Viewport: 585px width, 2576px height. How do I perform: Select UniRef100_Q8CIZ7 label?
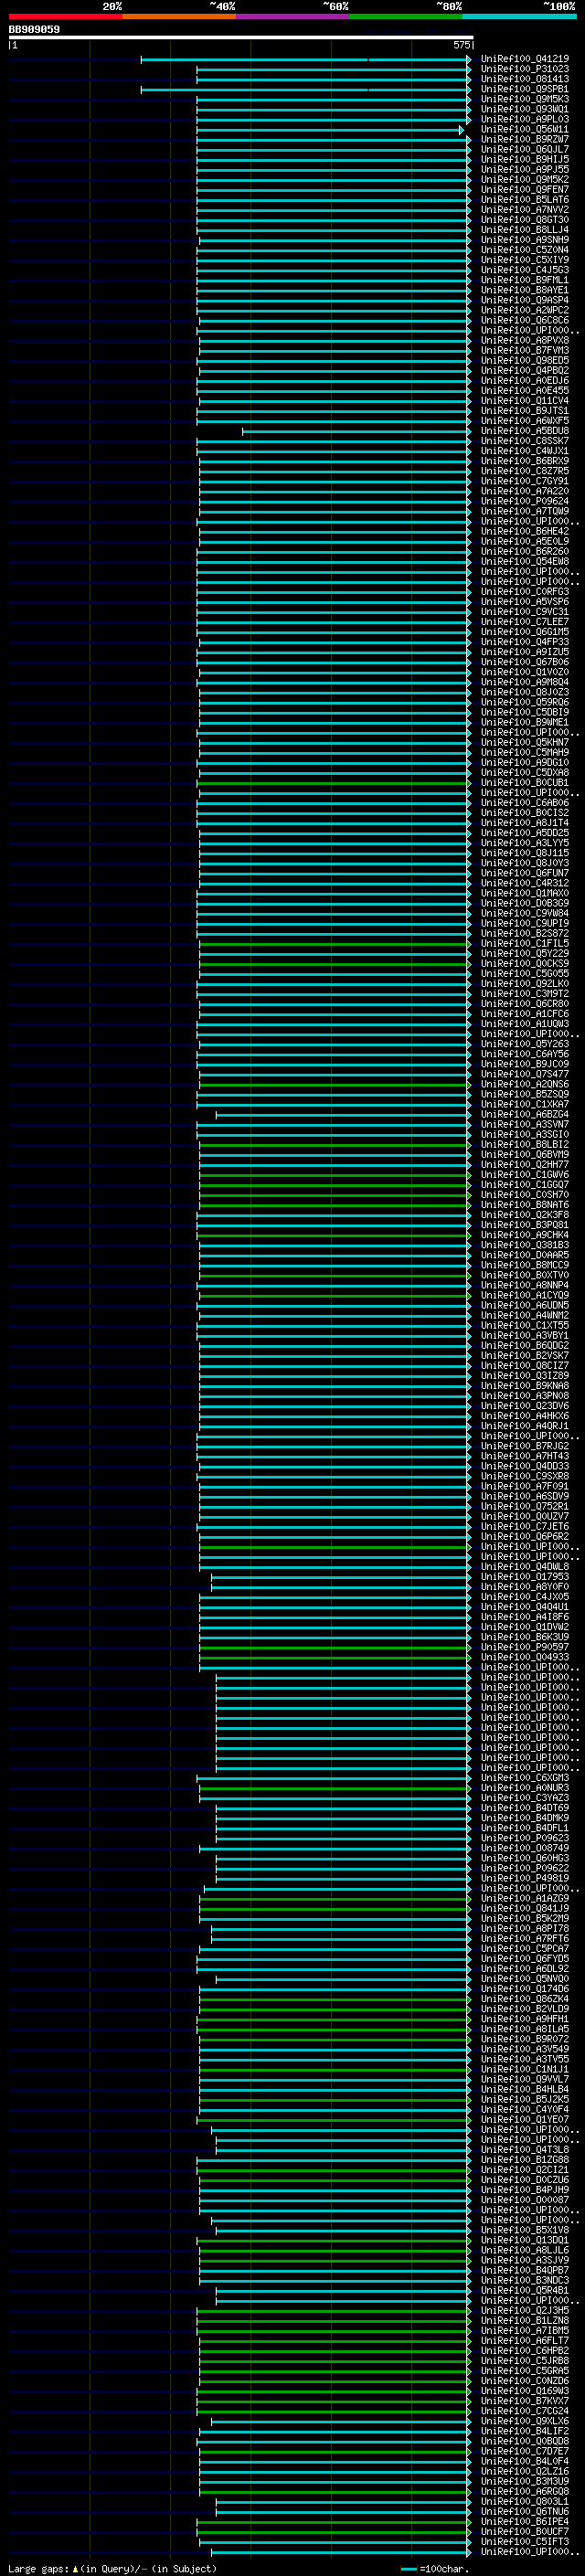tap(525, 1366)
